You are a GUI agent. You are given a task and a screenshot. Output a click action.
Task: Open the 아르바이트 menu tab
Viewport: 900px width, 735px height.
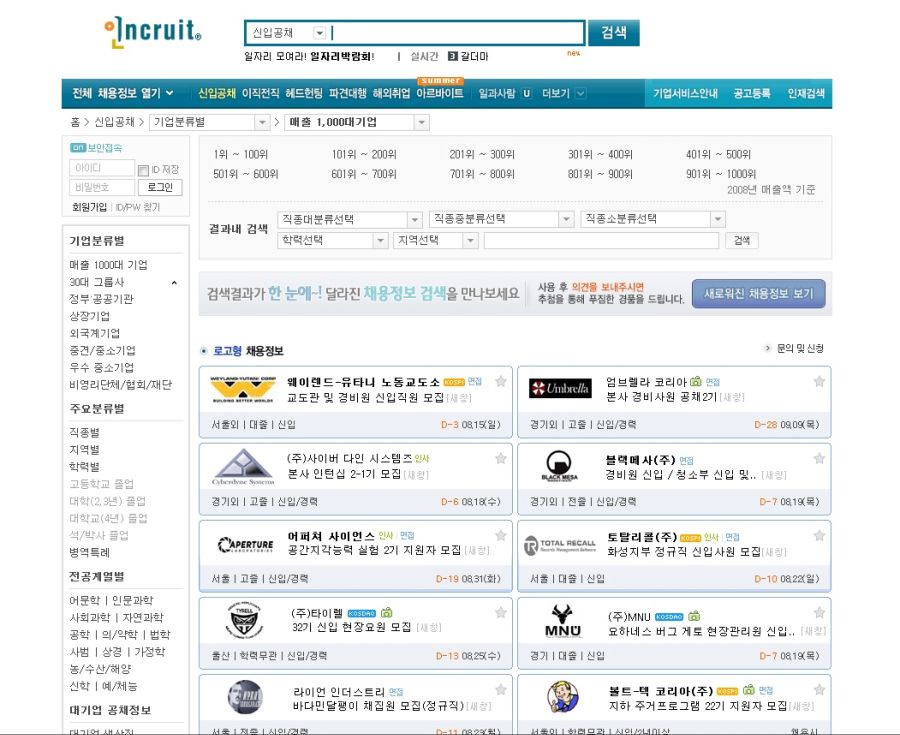(440, 93)
